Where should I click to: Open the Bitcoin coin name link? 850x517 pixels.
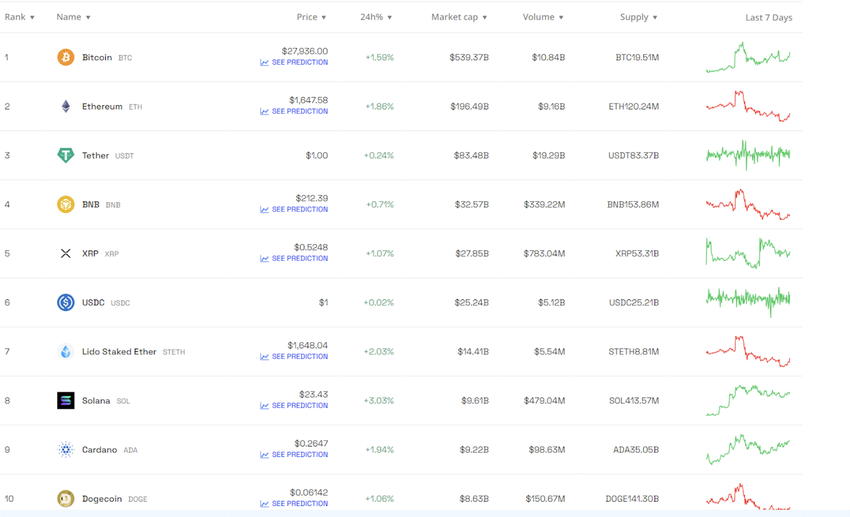point(97,57)
